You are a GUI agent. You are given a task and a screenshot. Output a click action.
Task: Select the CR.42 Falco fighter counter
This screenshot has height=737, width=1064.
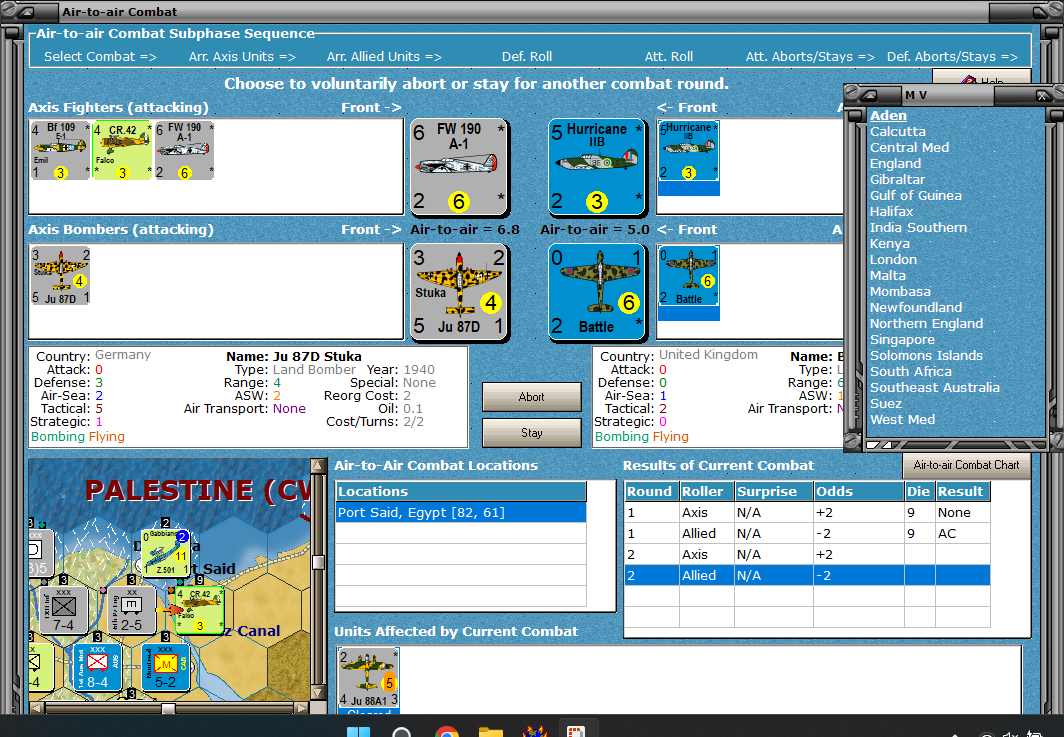click(x=122, y=151)
